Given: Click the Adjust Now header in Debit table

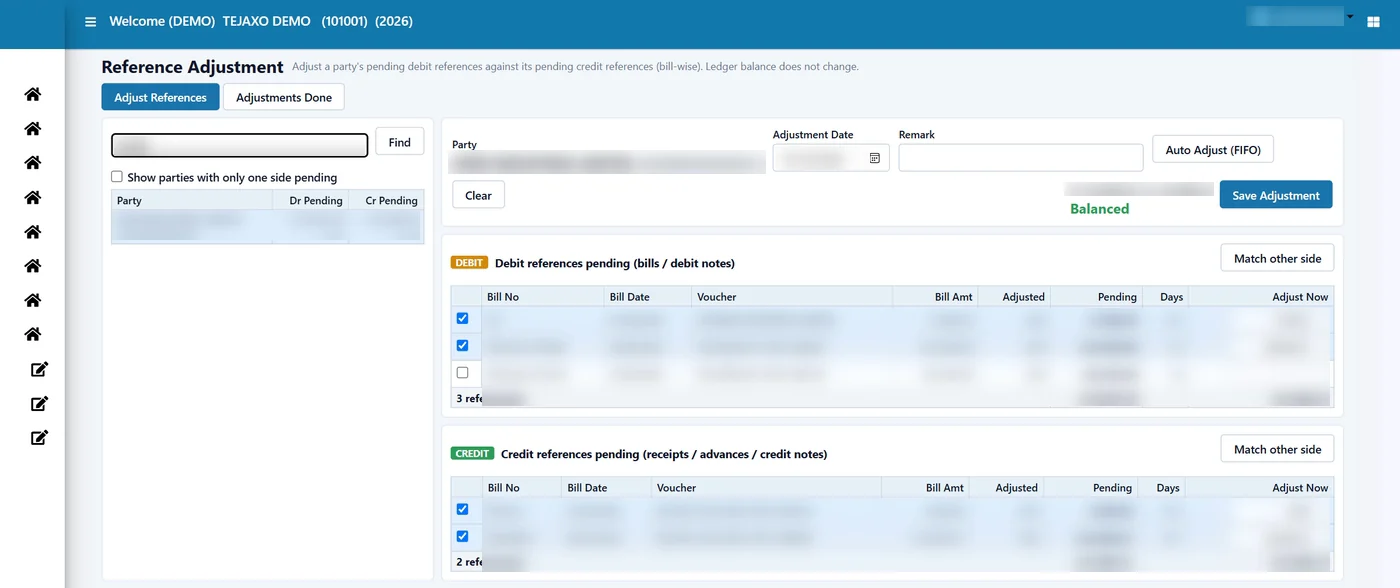Looking at the screenshot, I should (1261, 297).
